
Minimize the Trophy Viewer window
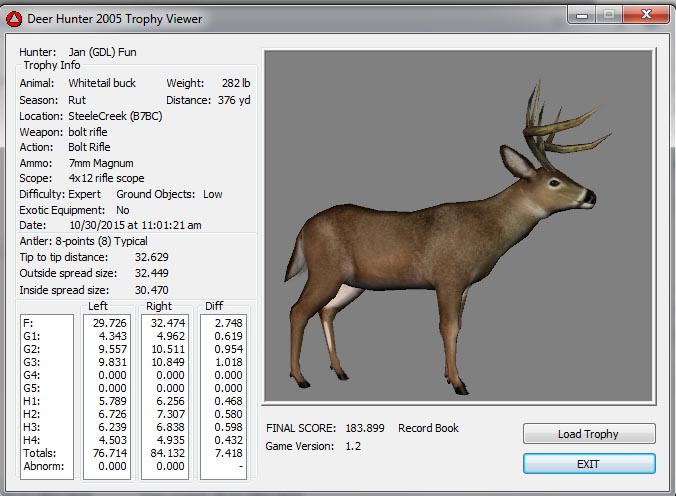pos(582,15)
